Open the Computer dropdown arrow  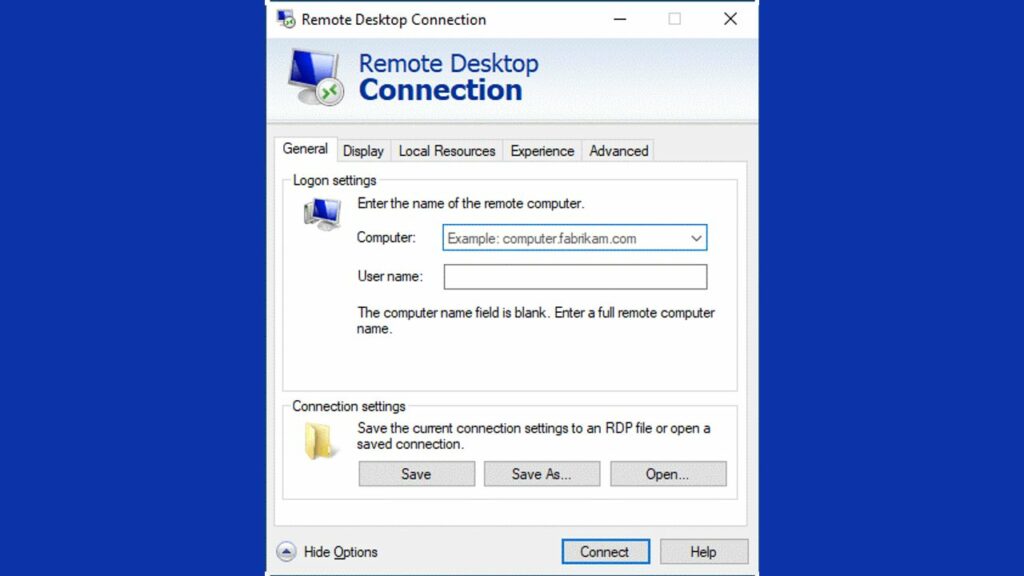click(x=696, y=238)
